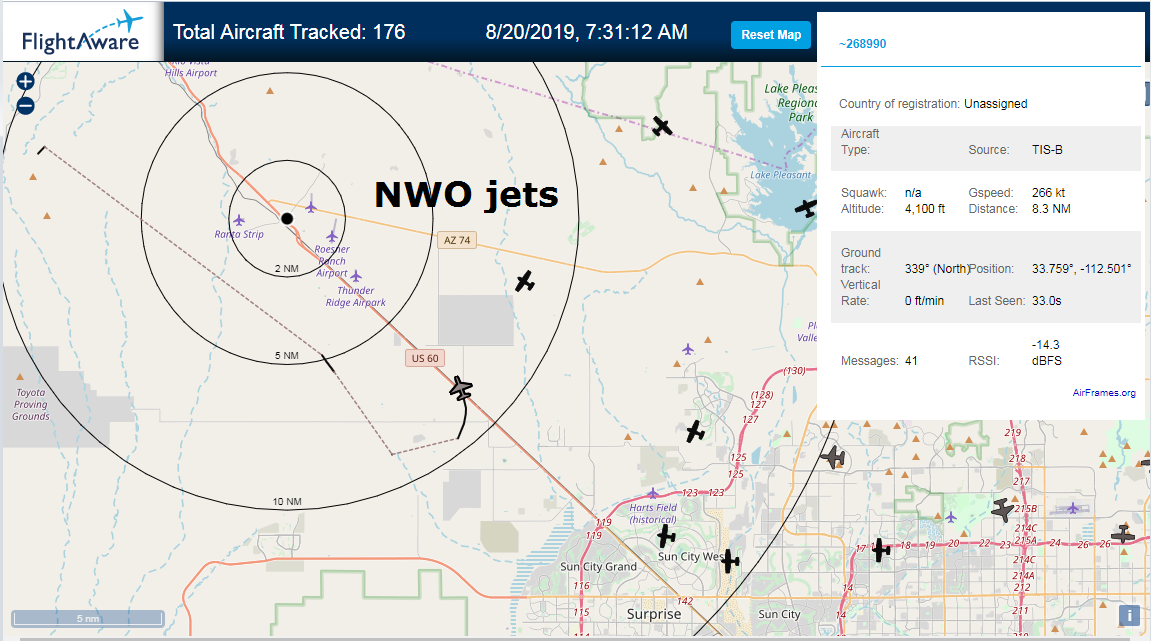
Task: Click the position 33.759°, -112.501° value
Action: pos(1081,269)
